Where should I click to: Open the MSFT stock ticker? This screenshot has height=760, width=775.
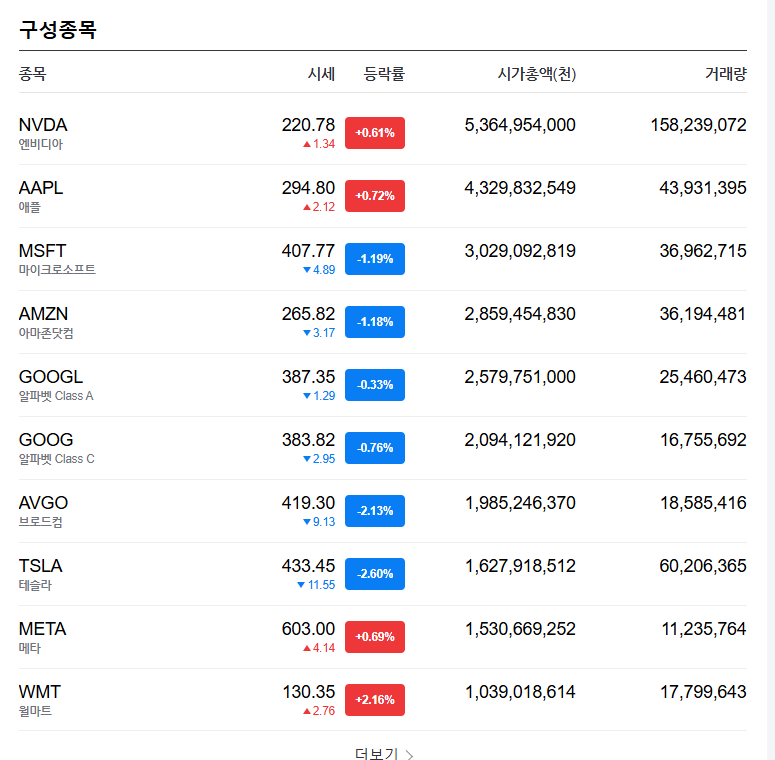(43, 251)
